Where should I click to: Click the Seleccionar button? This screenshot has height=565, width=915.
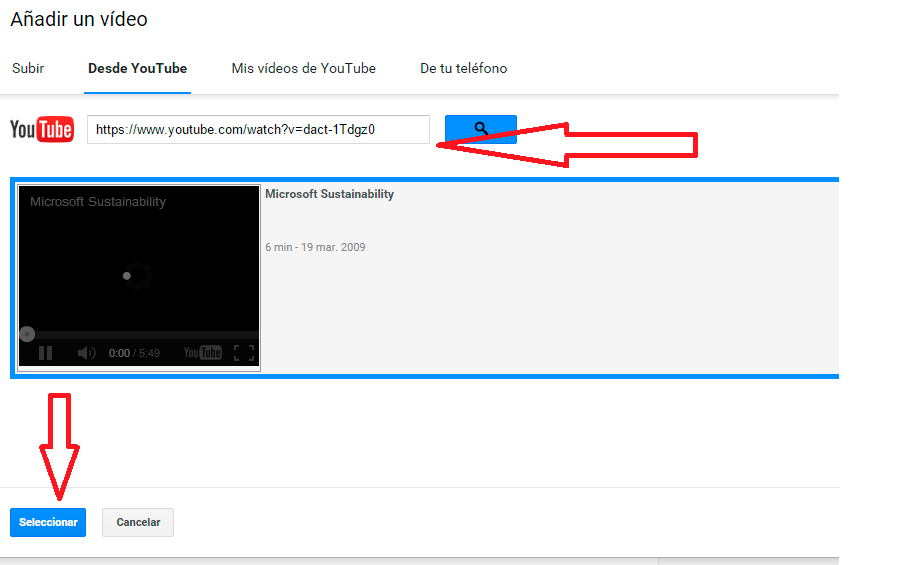[x=48, y=523]
